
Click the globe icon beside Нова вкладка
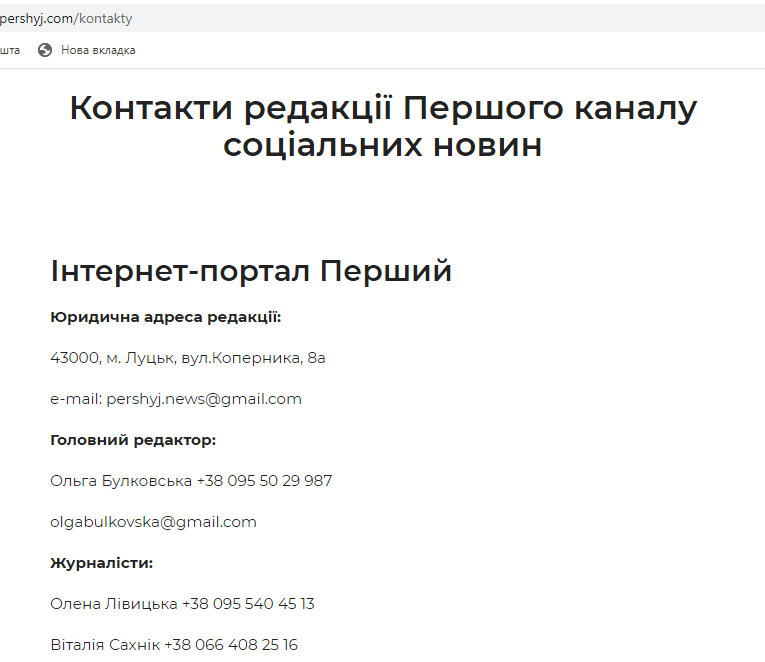point(45,50)
